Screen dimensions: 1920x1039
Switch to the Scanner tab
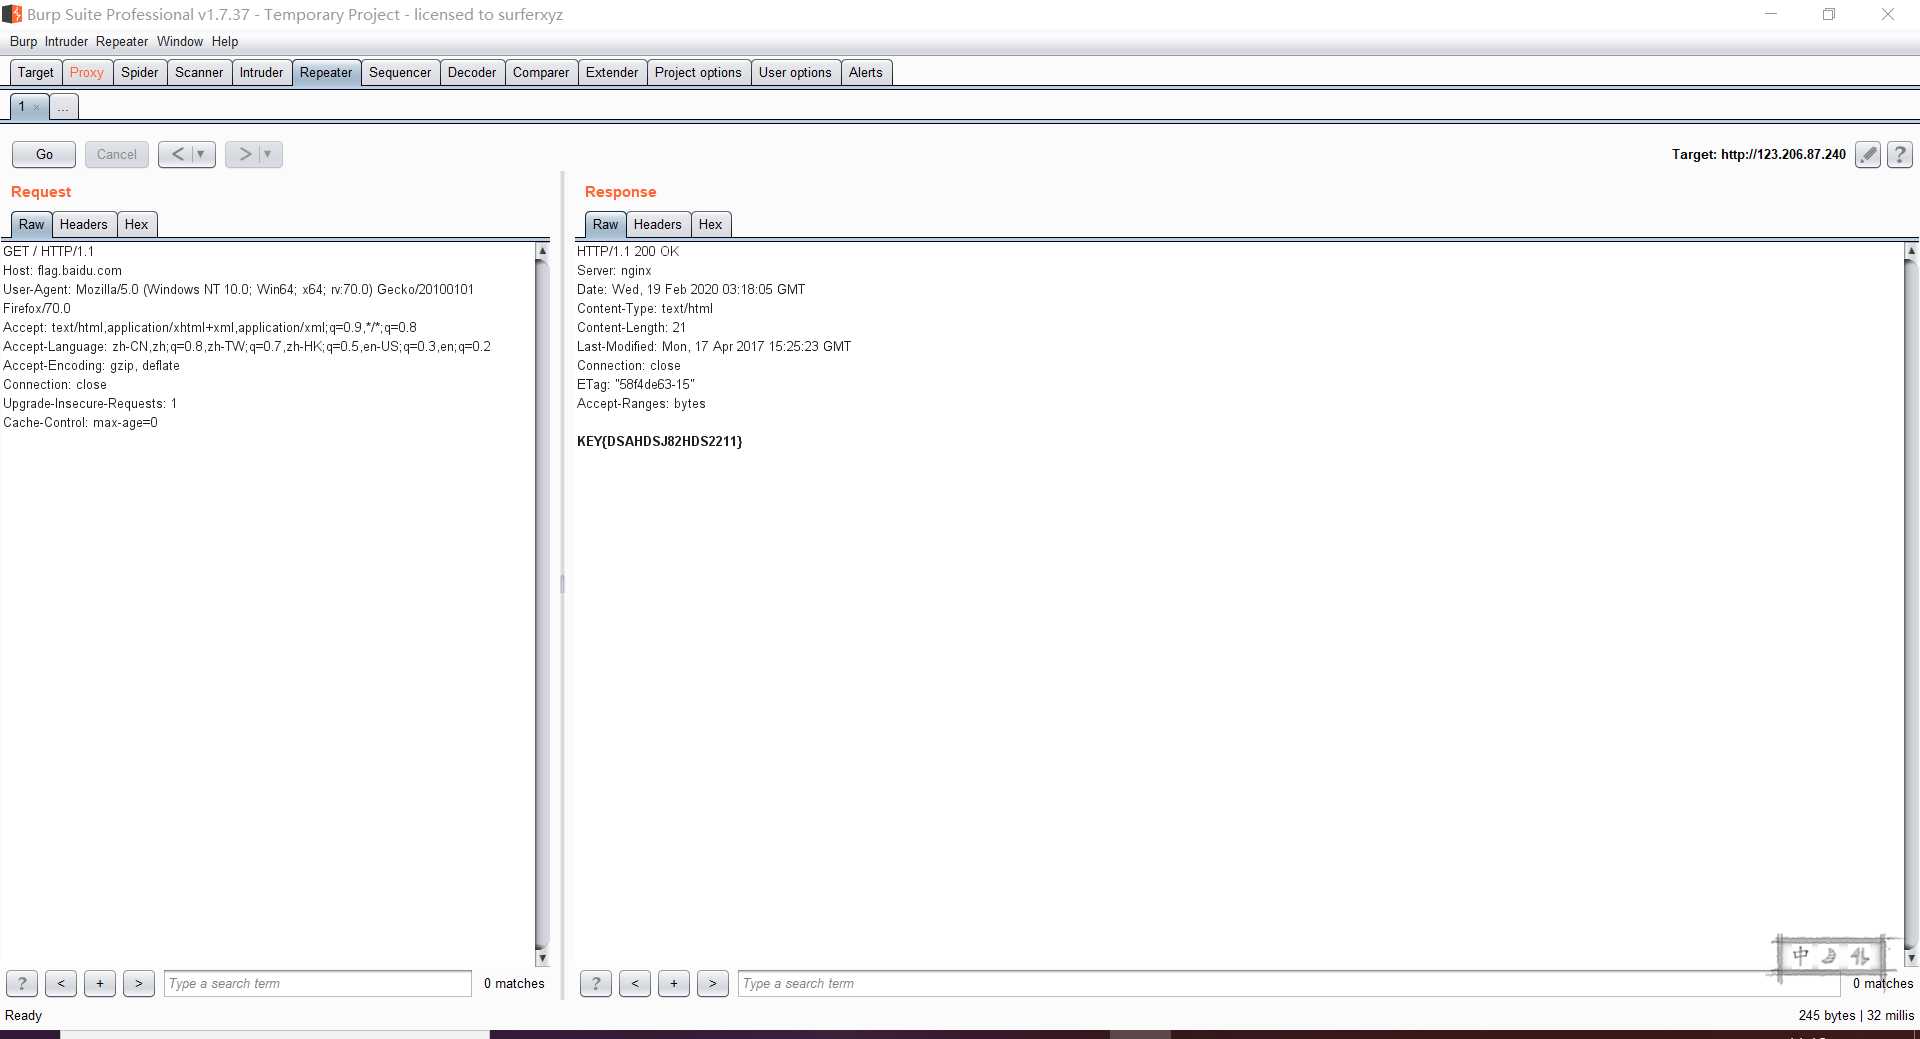(x=199, y=73)
